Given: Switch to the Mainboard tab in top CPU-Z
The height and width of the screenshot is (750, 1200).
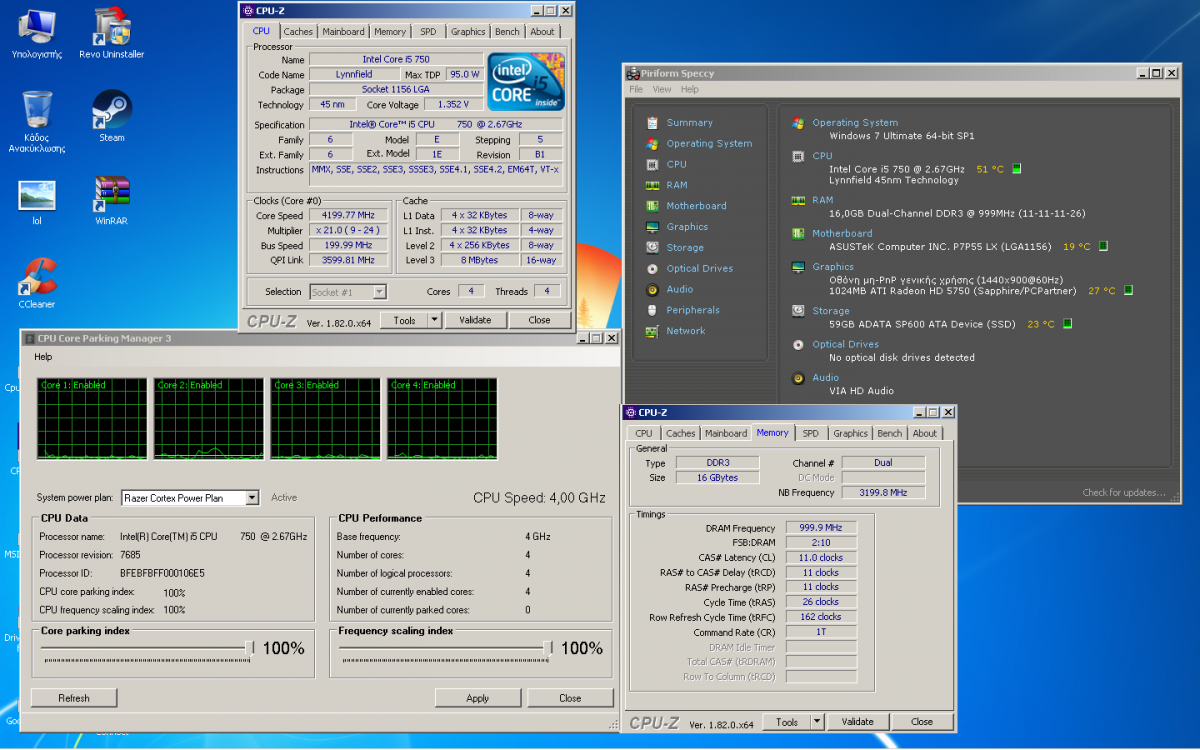Looking at the screenshot, I should click(343, 32).
